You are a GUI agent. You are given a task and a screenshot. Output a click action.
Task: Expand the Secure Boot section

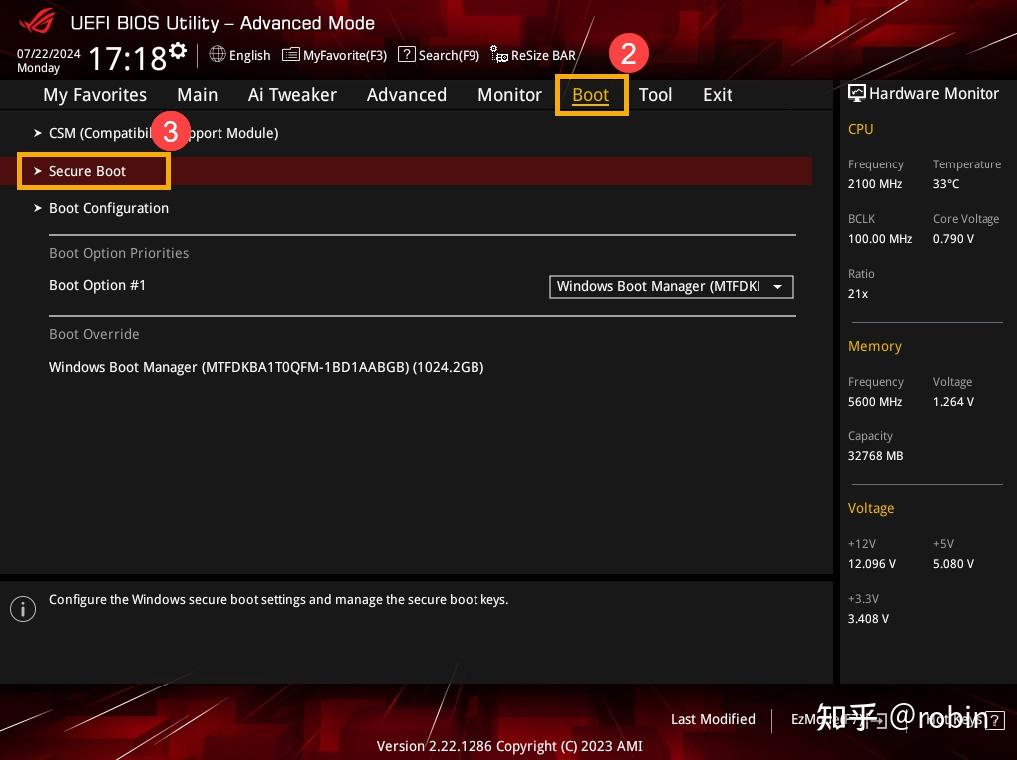87,171
